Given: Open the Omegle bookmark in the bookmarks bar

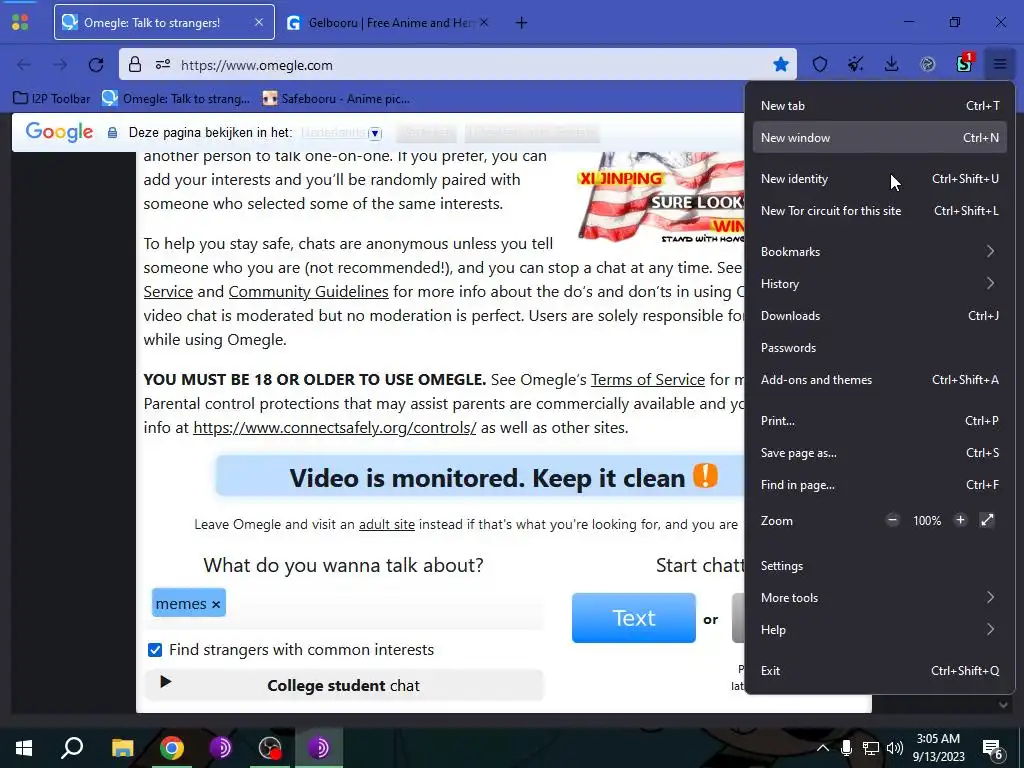Looking at the screenshot, I should tap(176, 99).
